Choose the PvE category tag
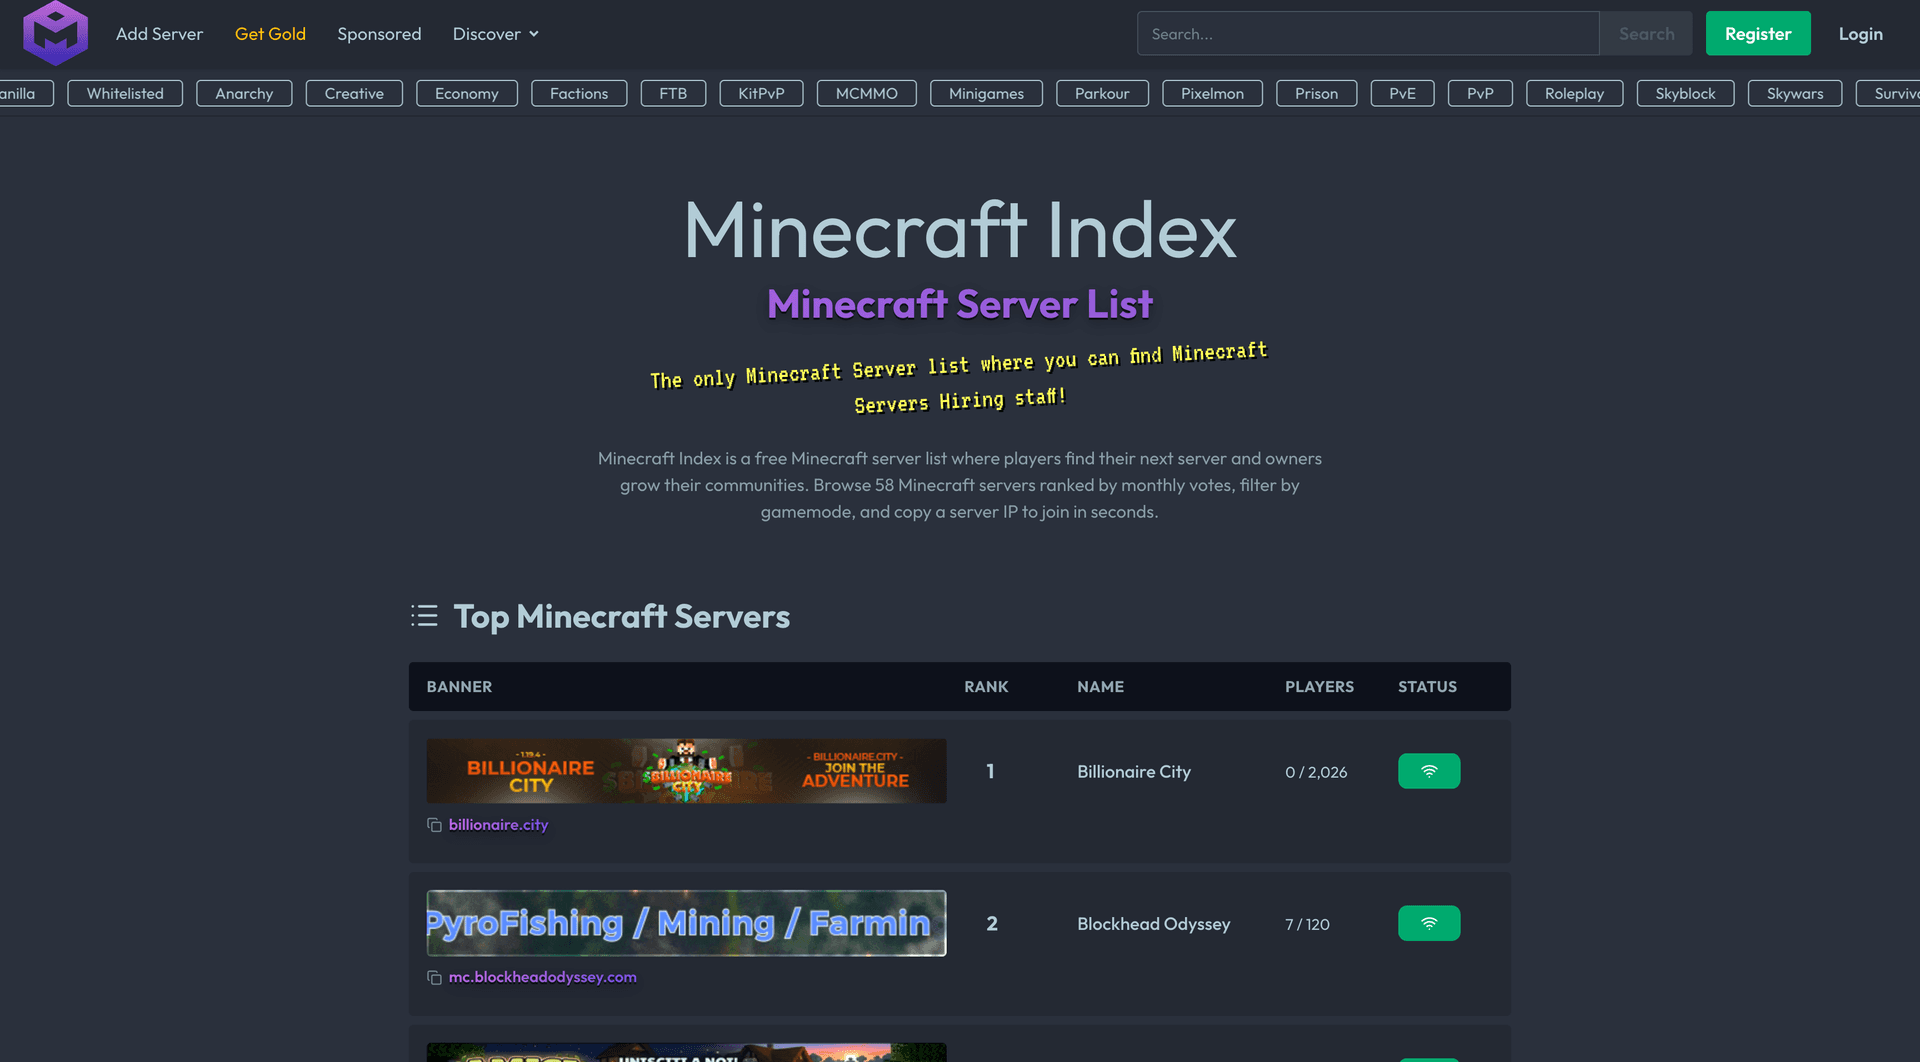1920x1062 pixels. (1402, 93)
